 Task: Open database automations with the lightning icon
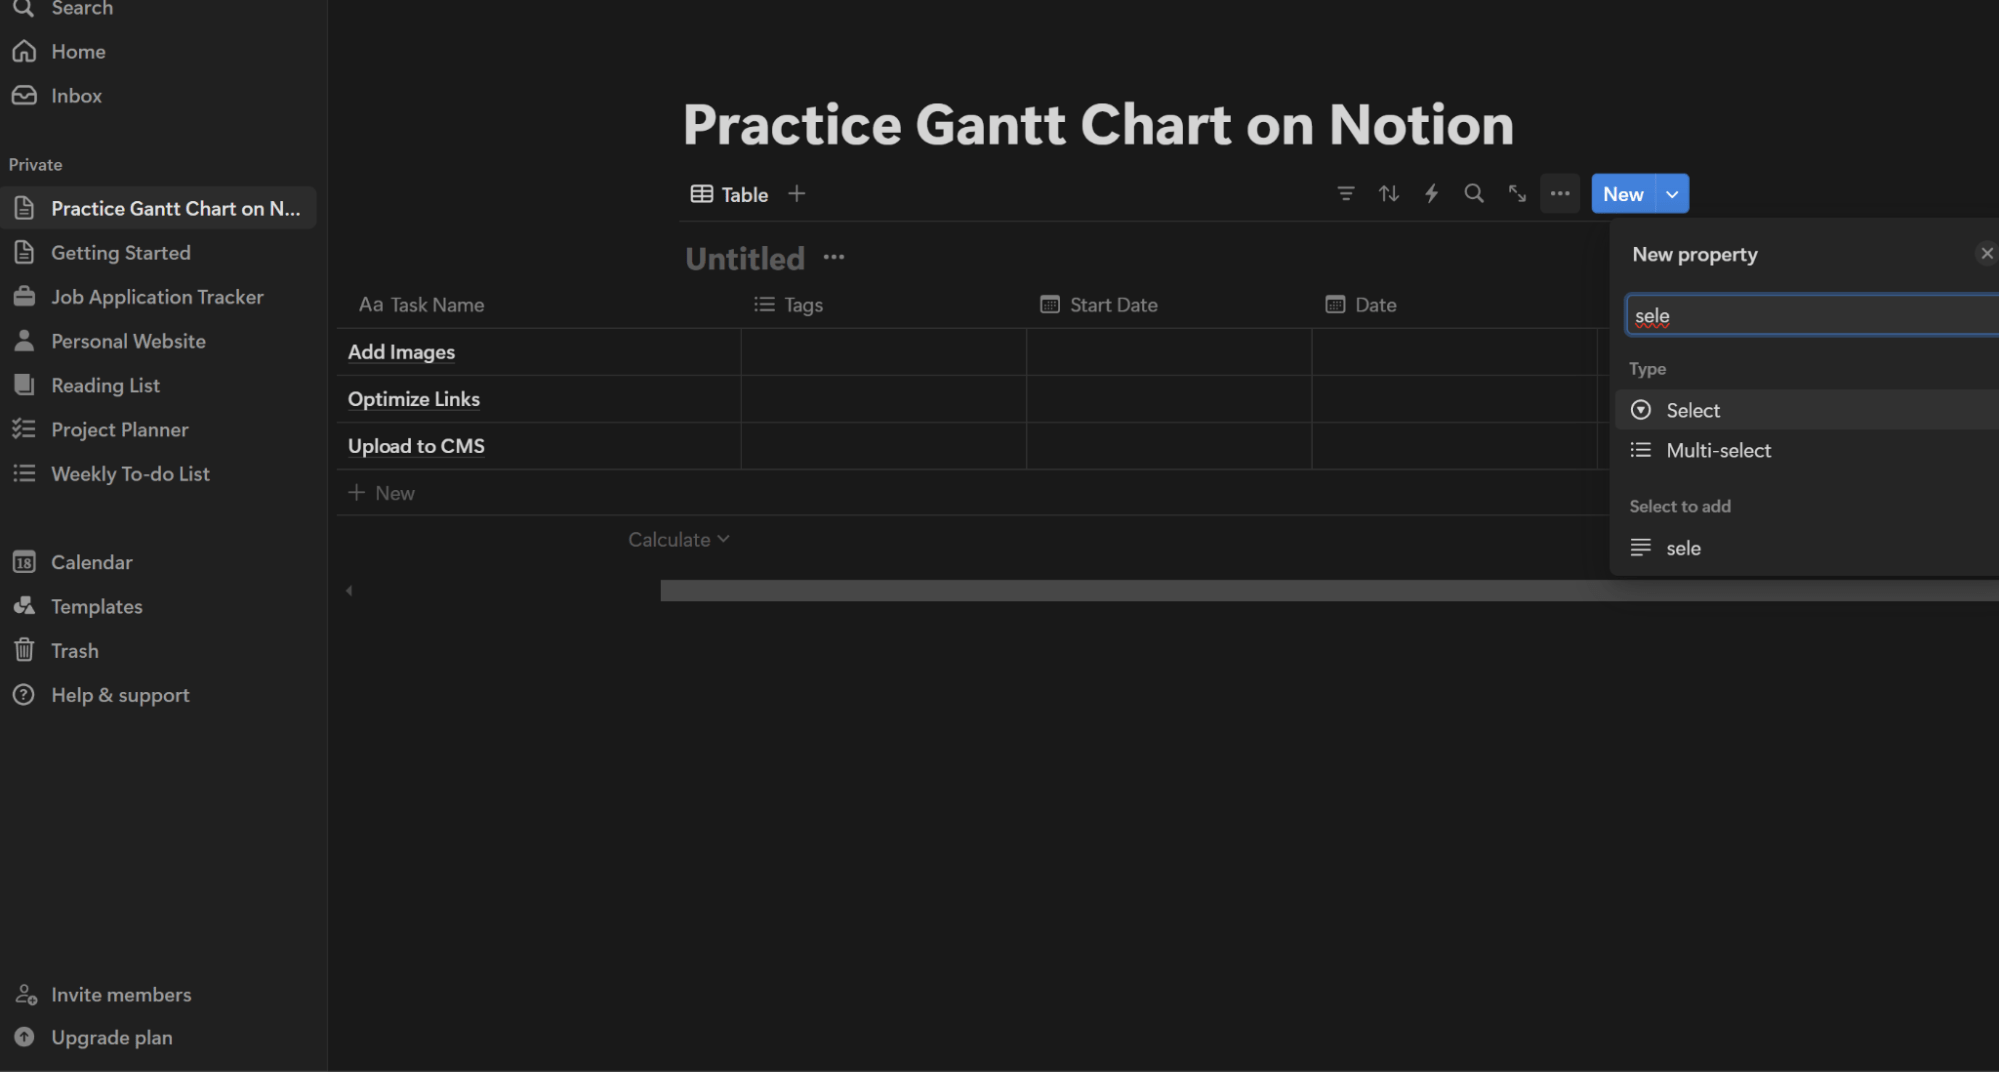point(1431,193)
